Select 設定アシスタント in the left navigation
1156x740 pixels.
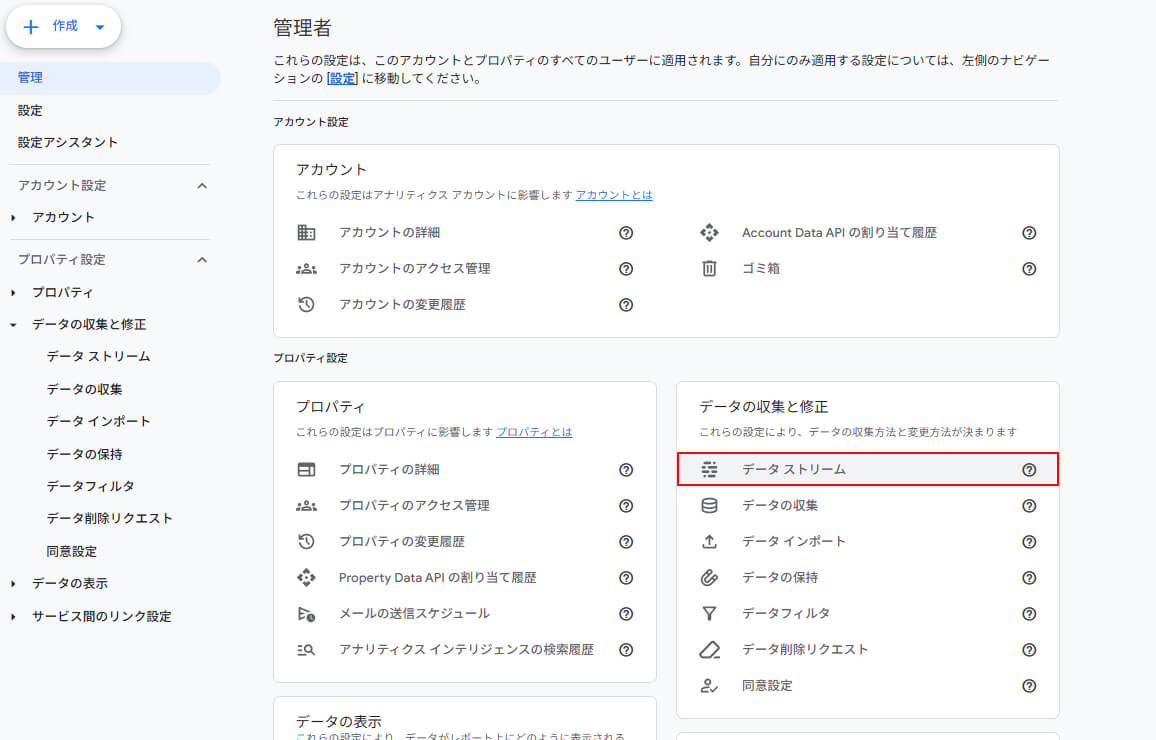[x=68, y=142]
